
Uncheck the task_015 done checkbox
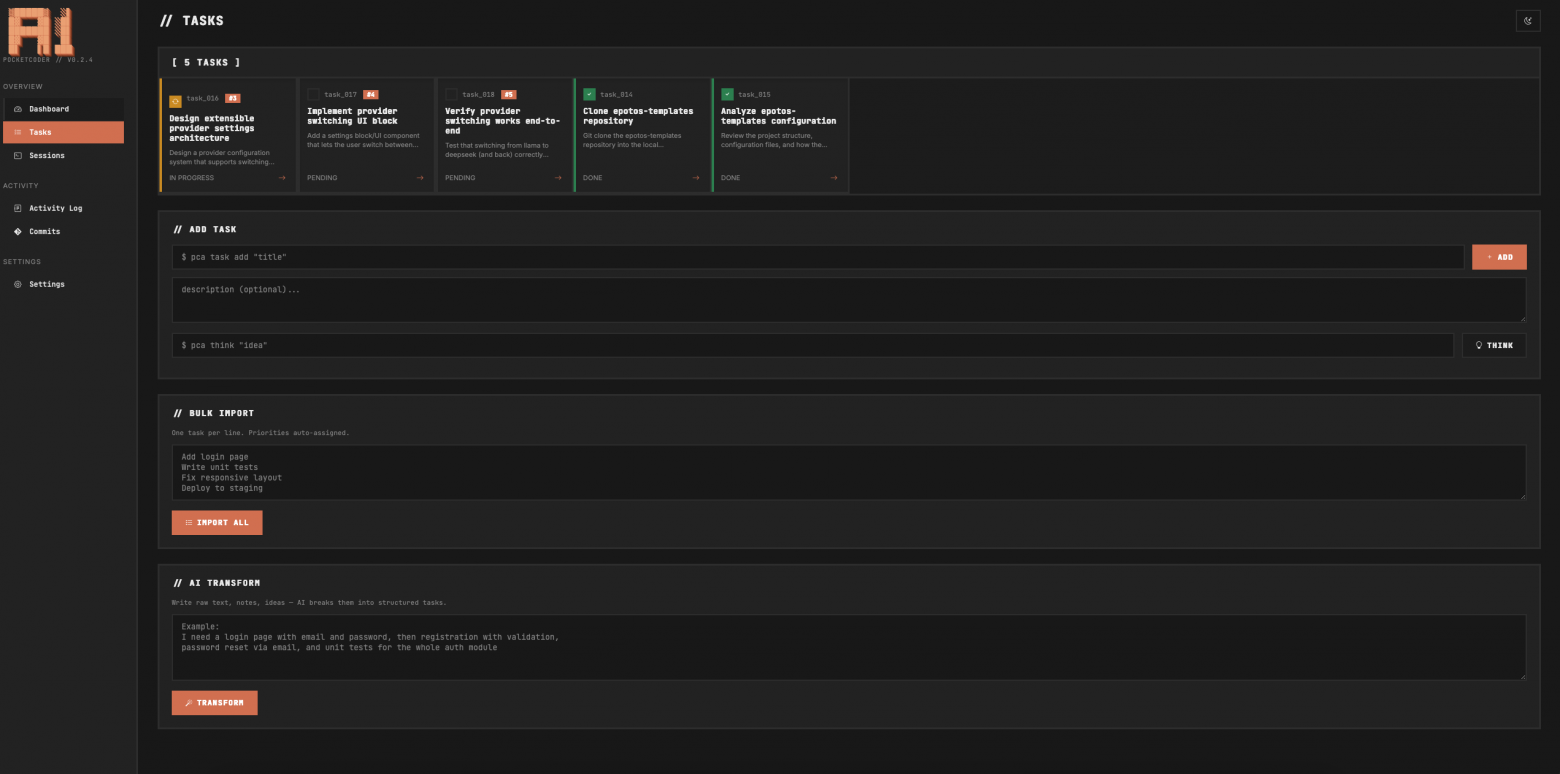[x=727, y=95]
